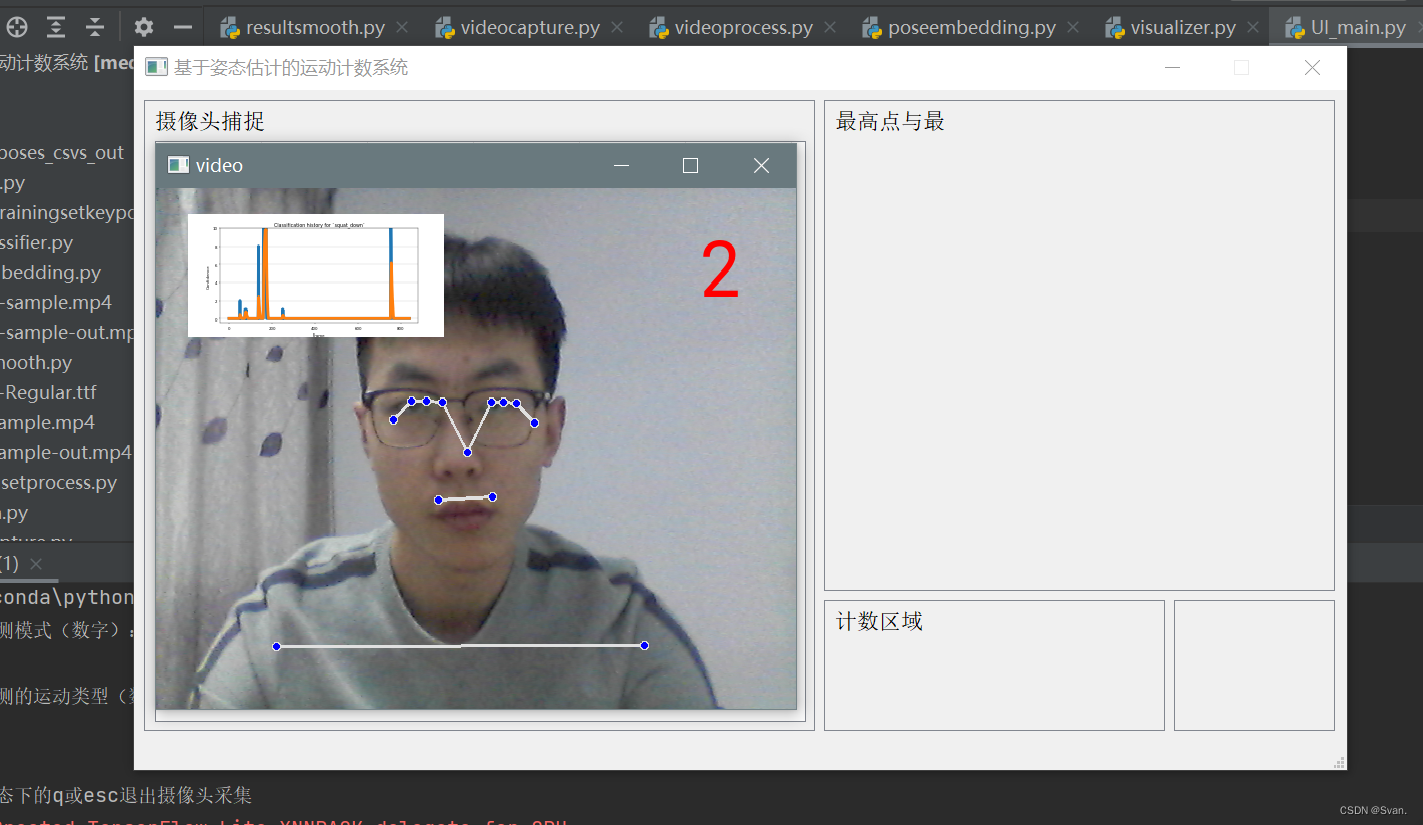Select the UI_main.py tab

point(1358,28)
